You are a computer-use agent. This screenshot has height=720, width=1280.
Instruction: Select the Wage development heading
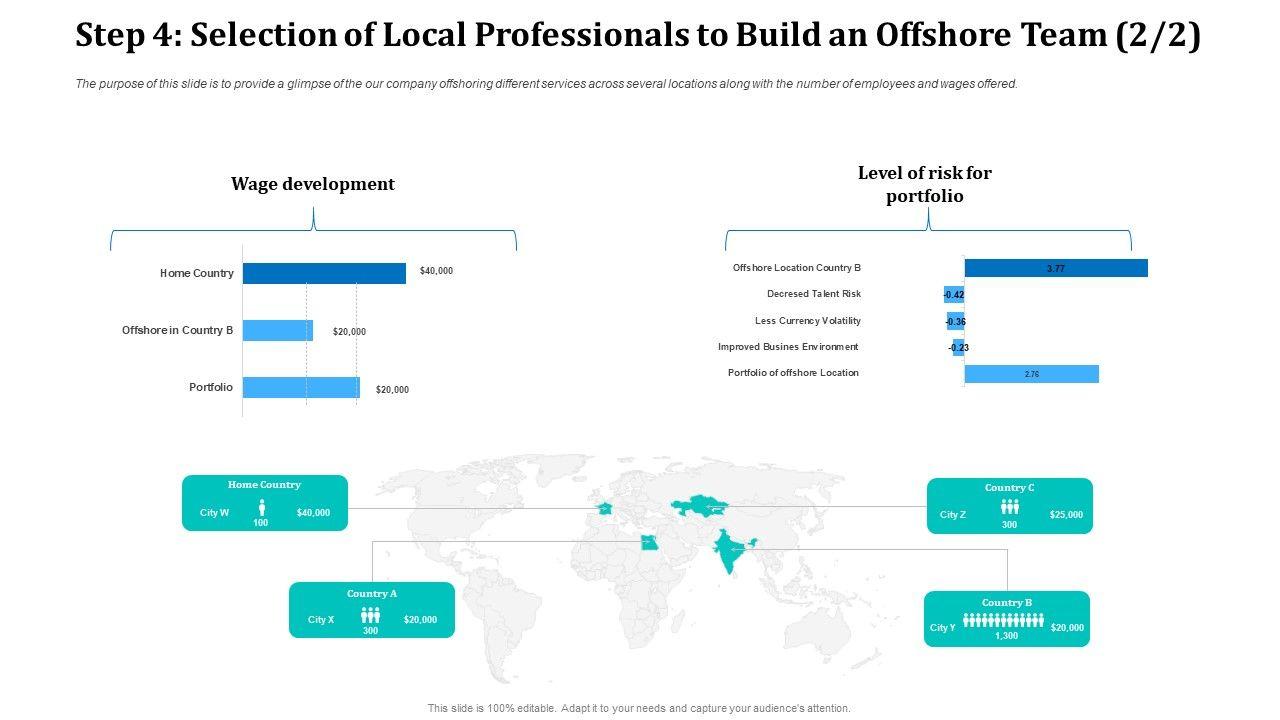313,184
